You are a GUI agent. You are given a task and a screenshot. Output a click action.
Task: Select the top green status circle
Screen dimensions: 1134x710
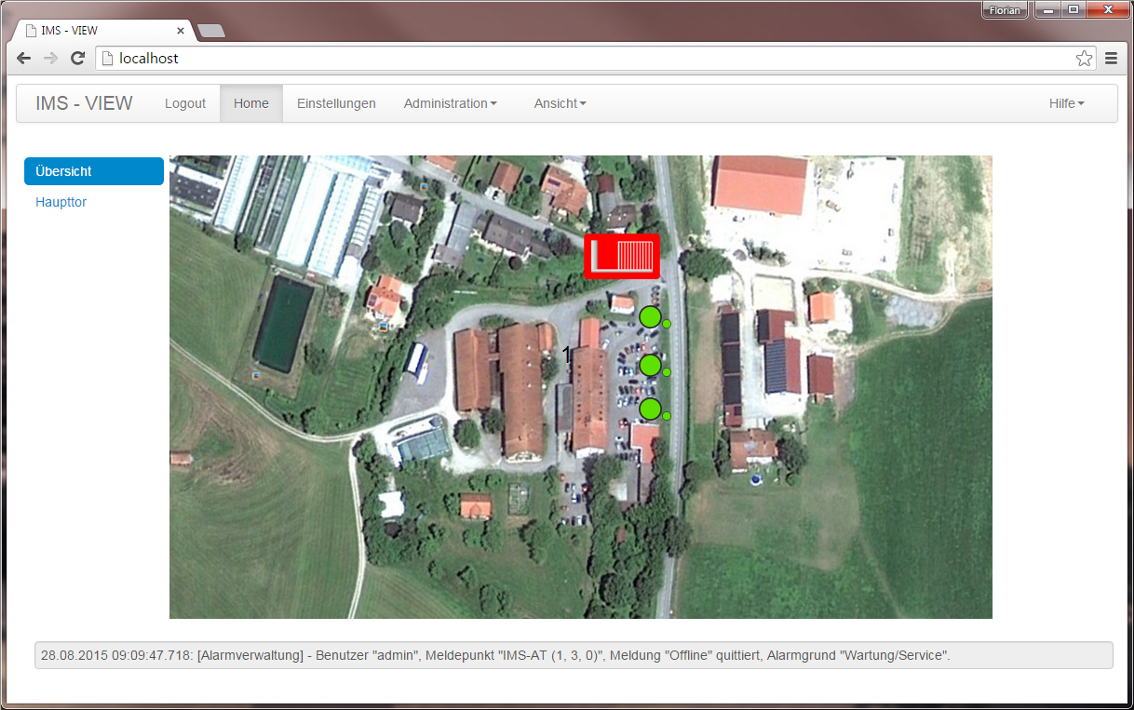(650, 317)
